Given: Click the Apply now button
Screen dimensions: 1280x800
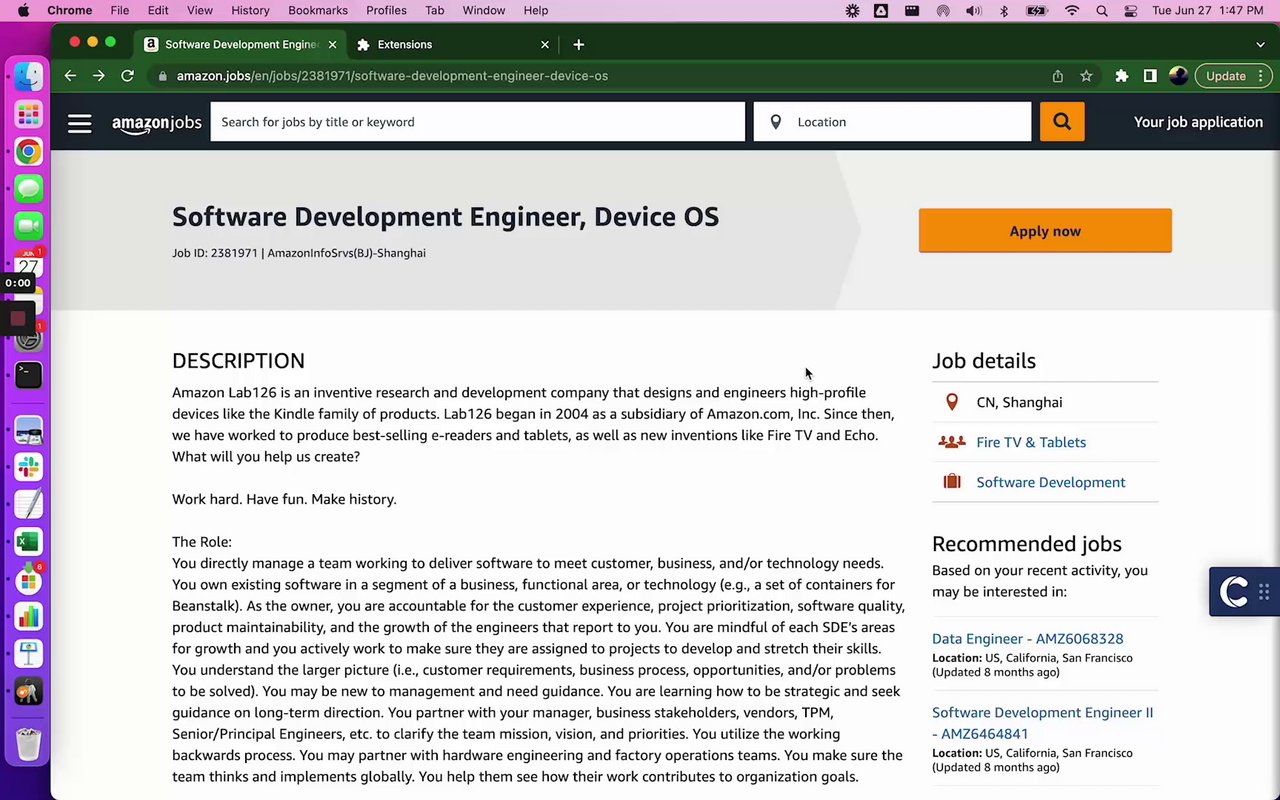Looking at the screenshot, I should [1045, 231].
